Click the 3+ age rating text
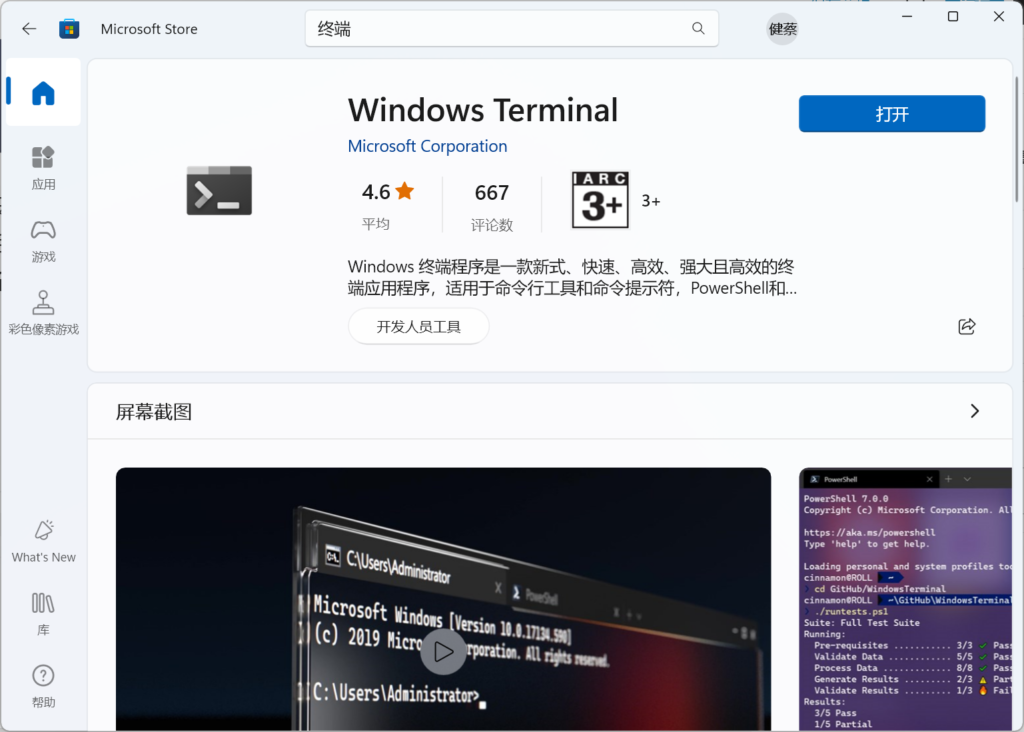The width and height of the screenshot is (1024, 732). pos(650,201)
